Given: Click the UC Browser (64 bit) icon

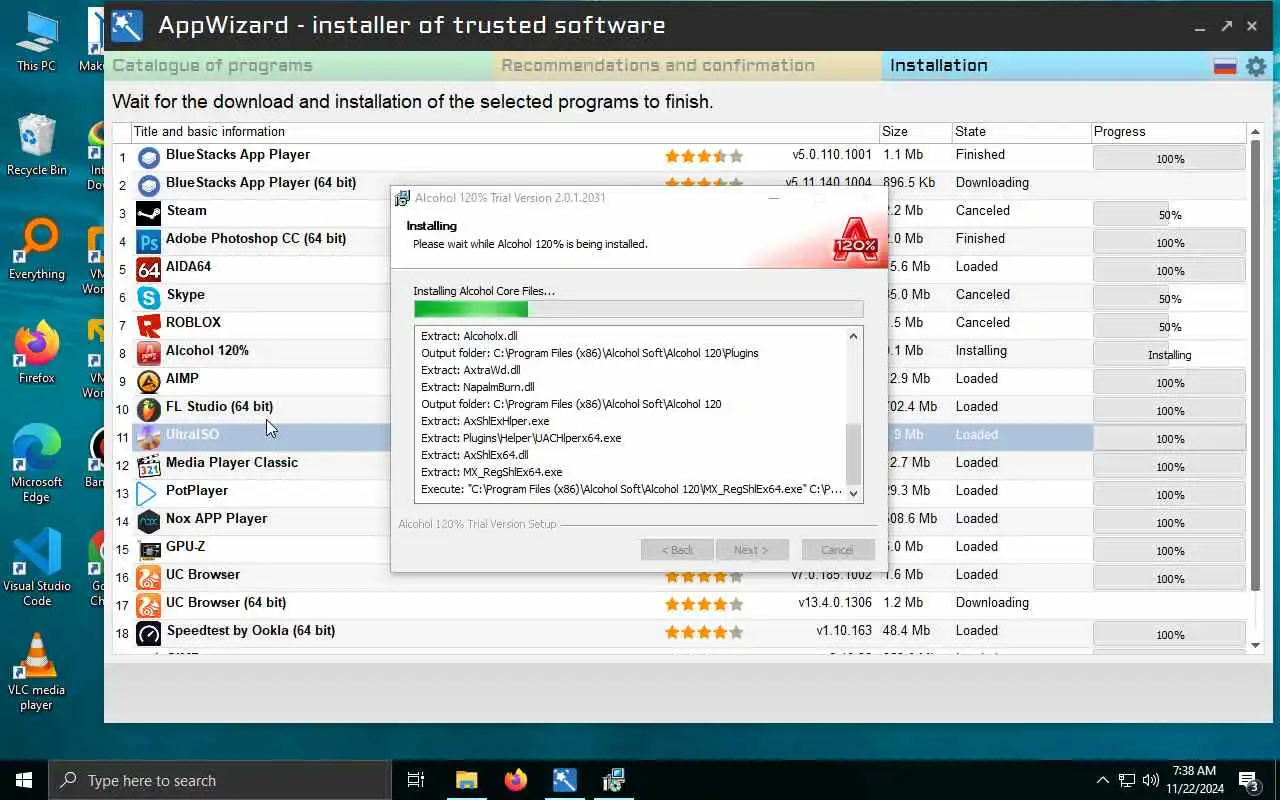Looking at the screenshot, I should click(148, 605).
